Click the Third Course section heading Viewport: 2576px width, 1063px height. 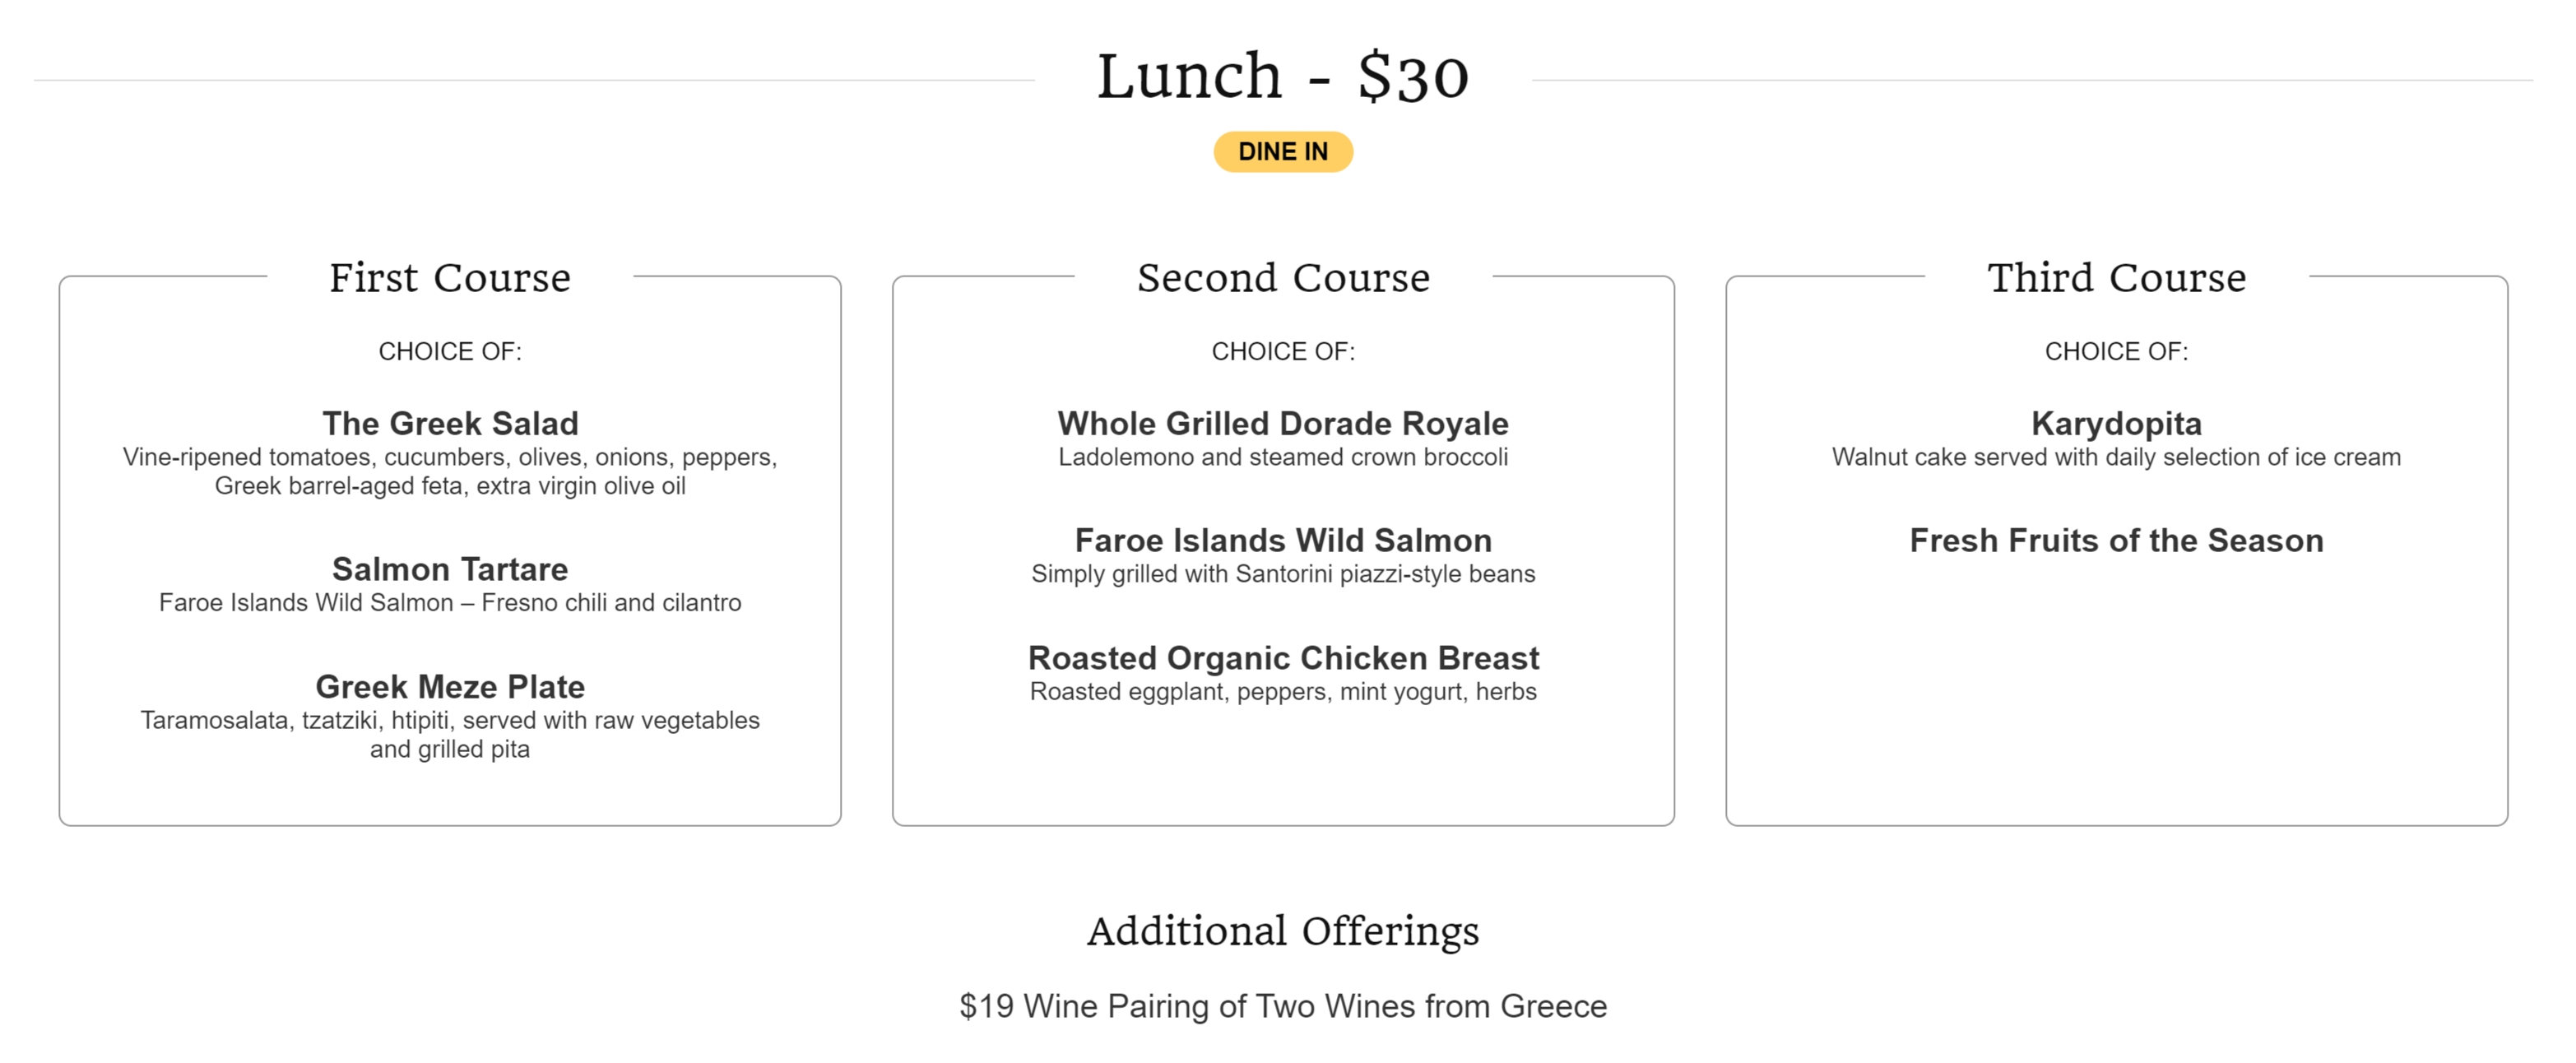click(2116, 277)
